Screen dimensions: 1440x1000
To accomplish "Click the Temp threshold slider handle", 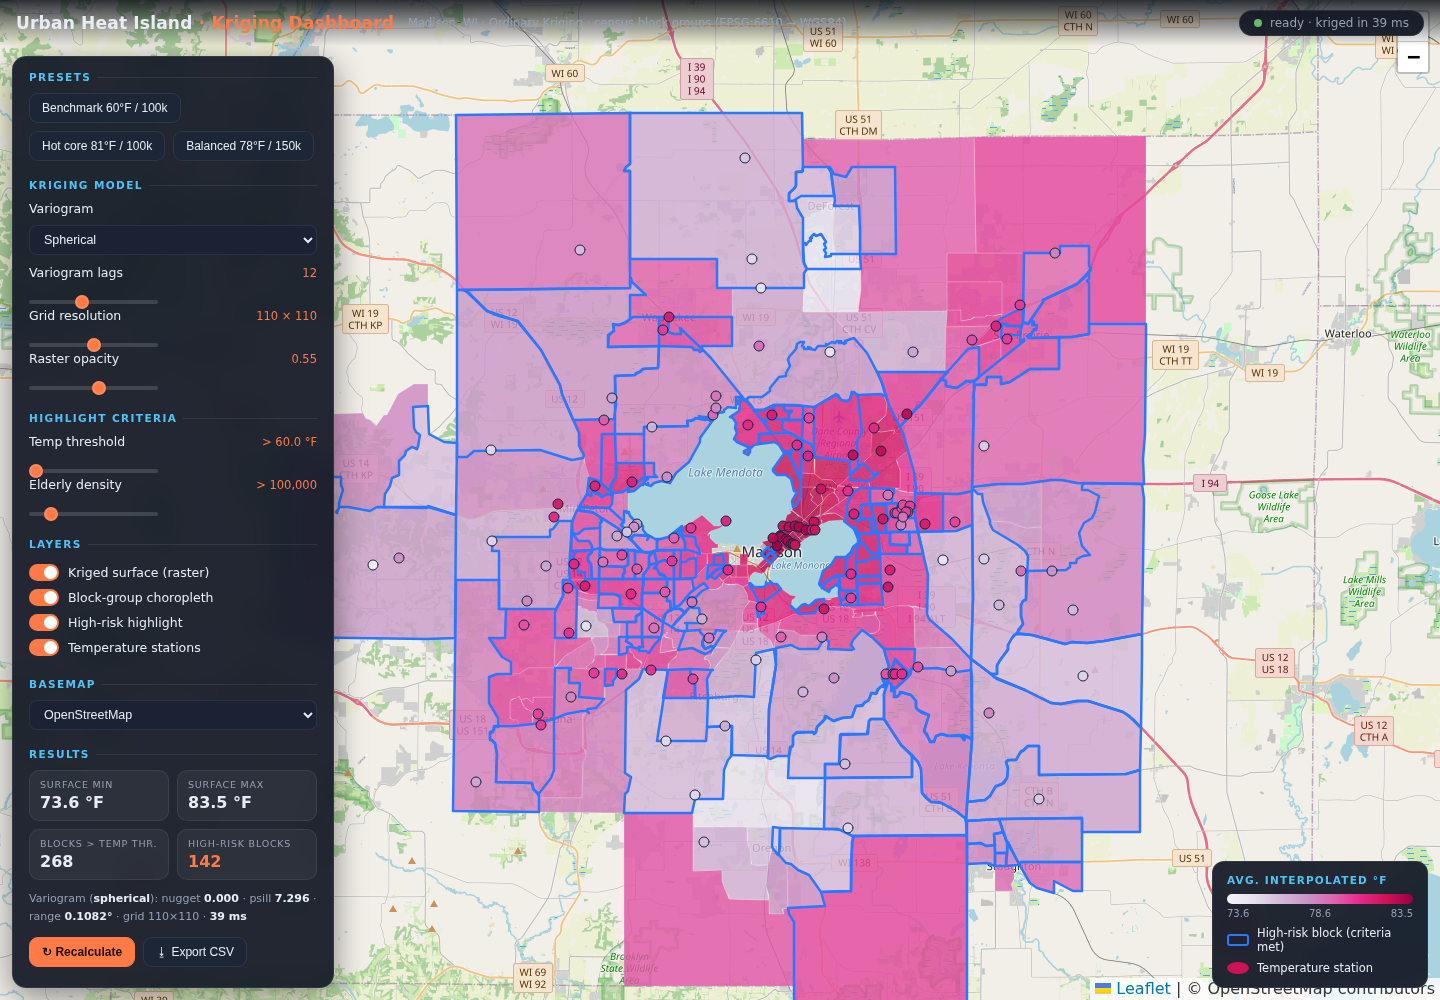I will 36,471.
